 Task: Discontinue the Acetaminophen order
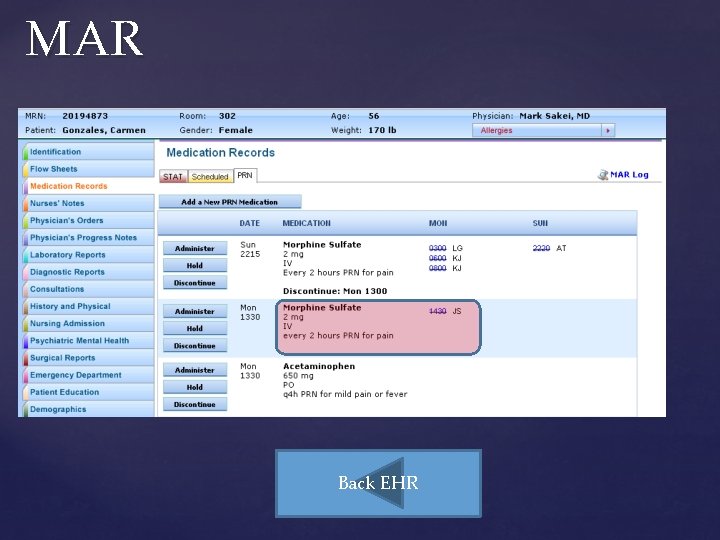click(x=195, y=405)
